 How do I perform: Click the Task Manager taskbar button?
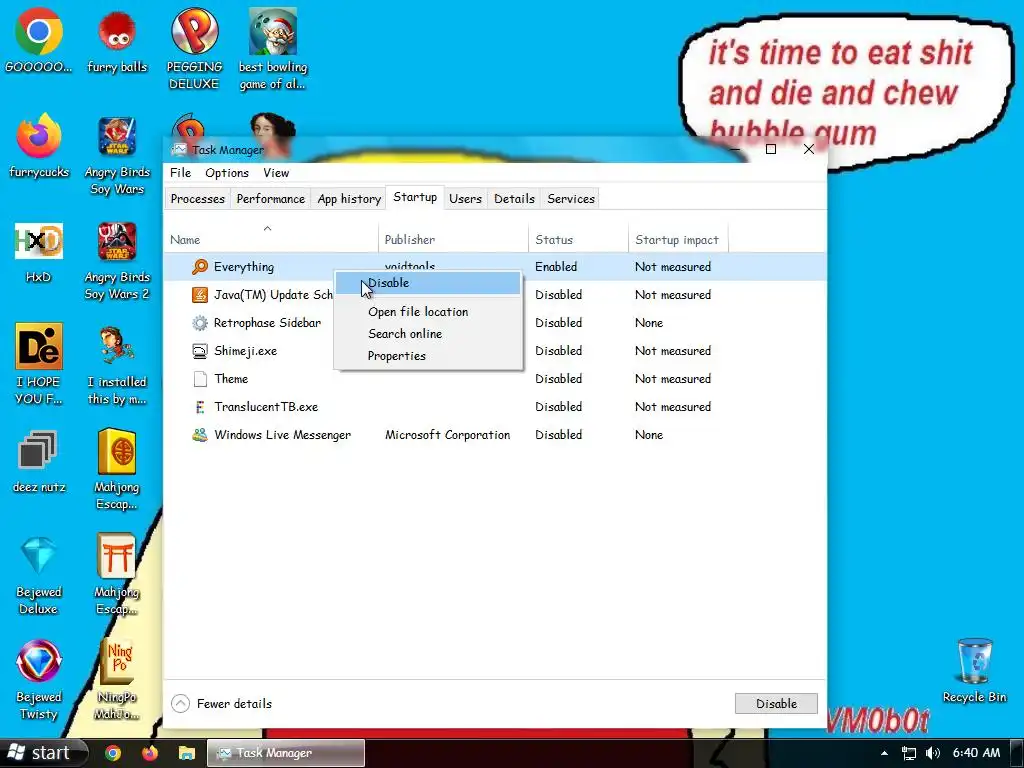(286, 753)
